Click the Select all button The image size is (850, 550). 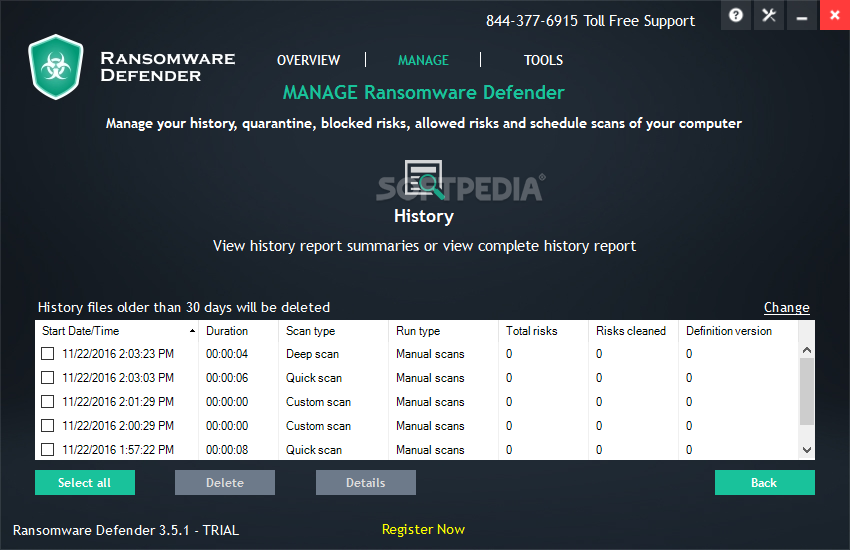(x=85, y=482)
